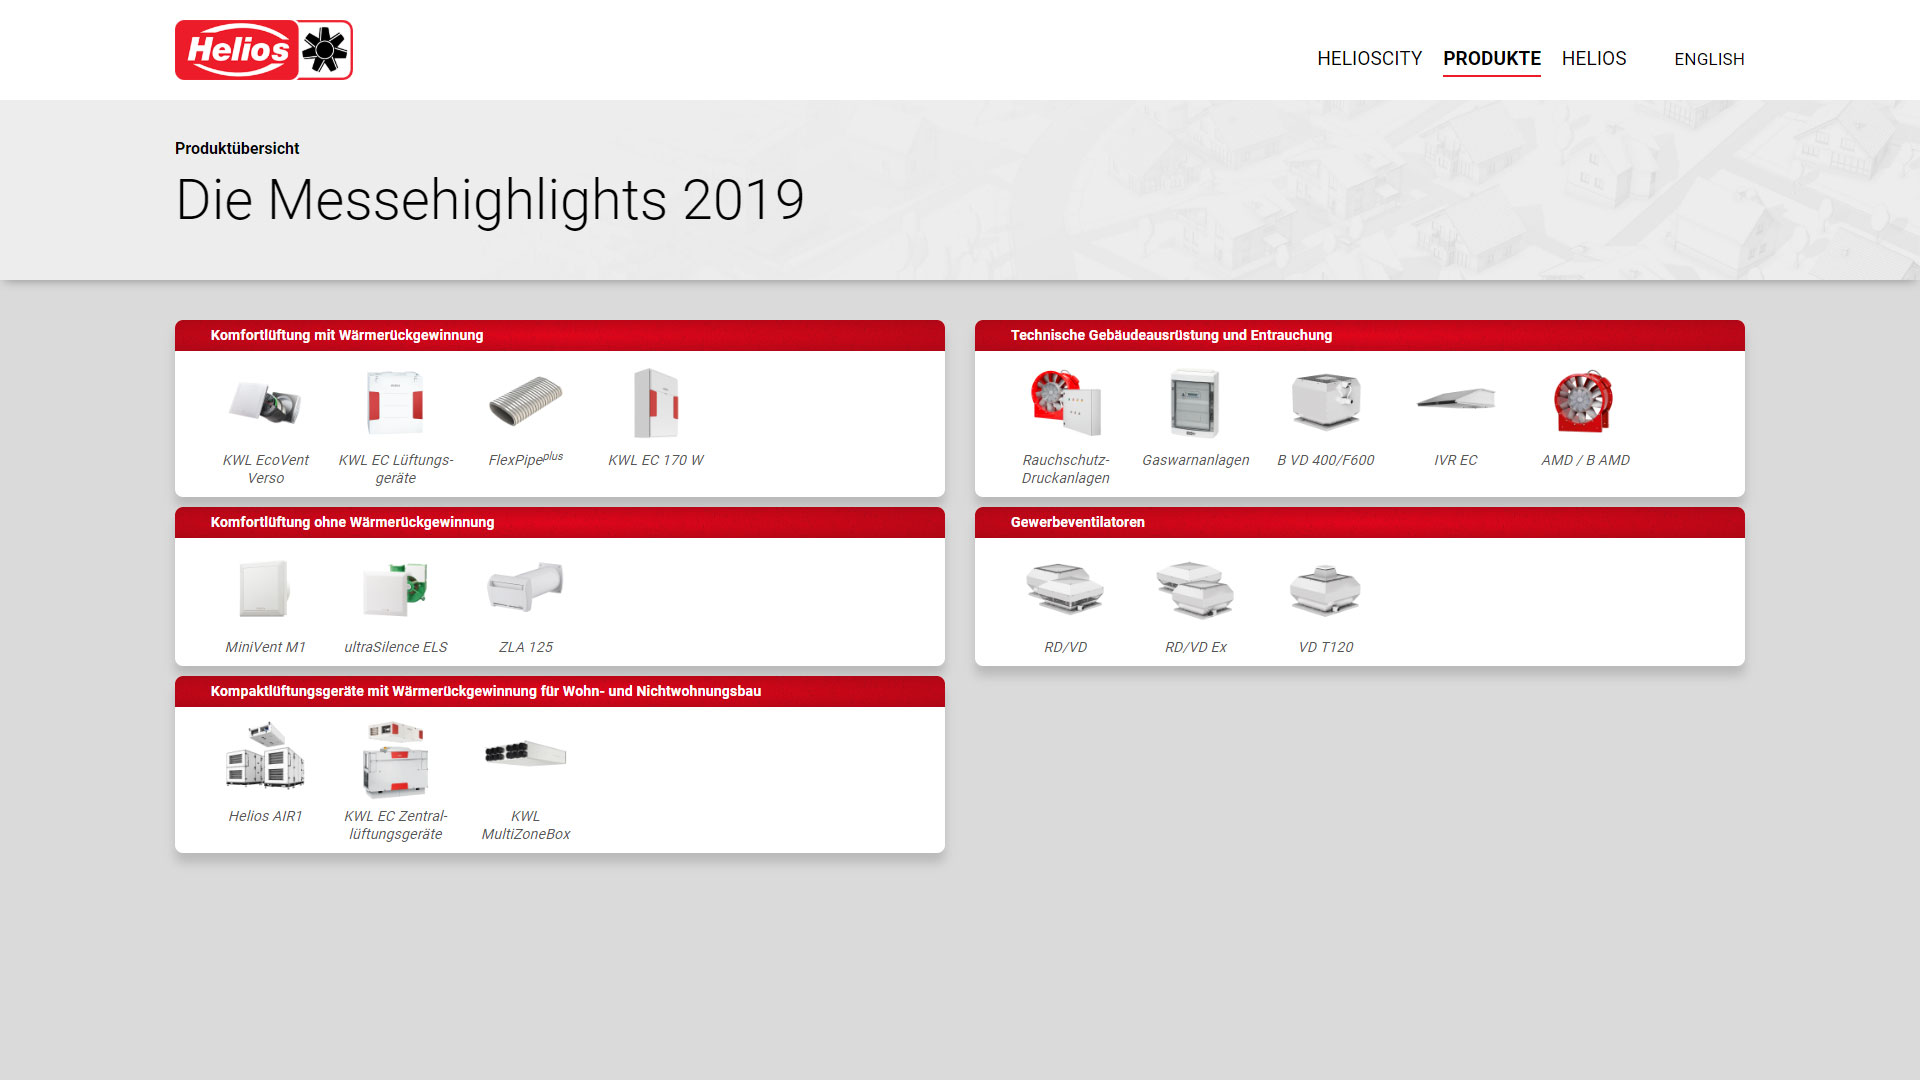The image size is (1920, 1080).
Task: Open the KWL EcoVent Verso product image
Action: pyautogui.click(x=265, y=403)
